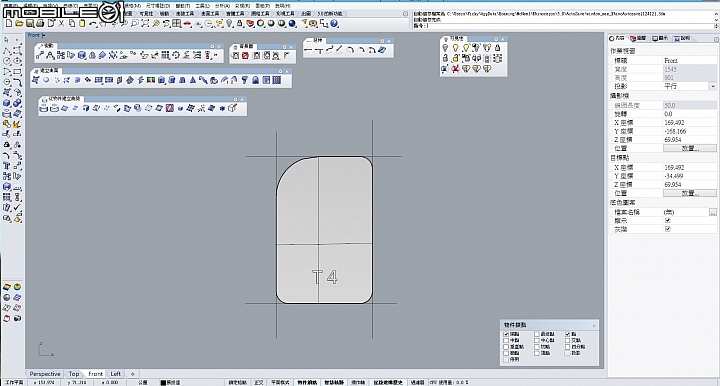Create a new file with the New icon
This screenshot has width=720, height=386.
9,23
